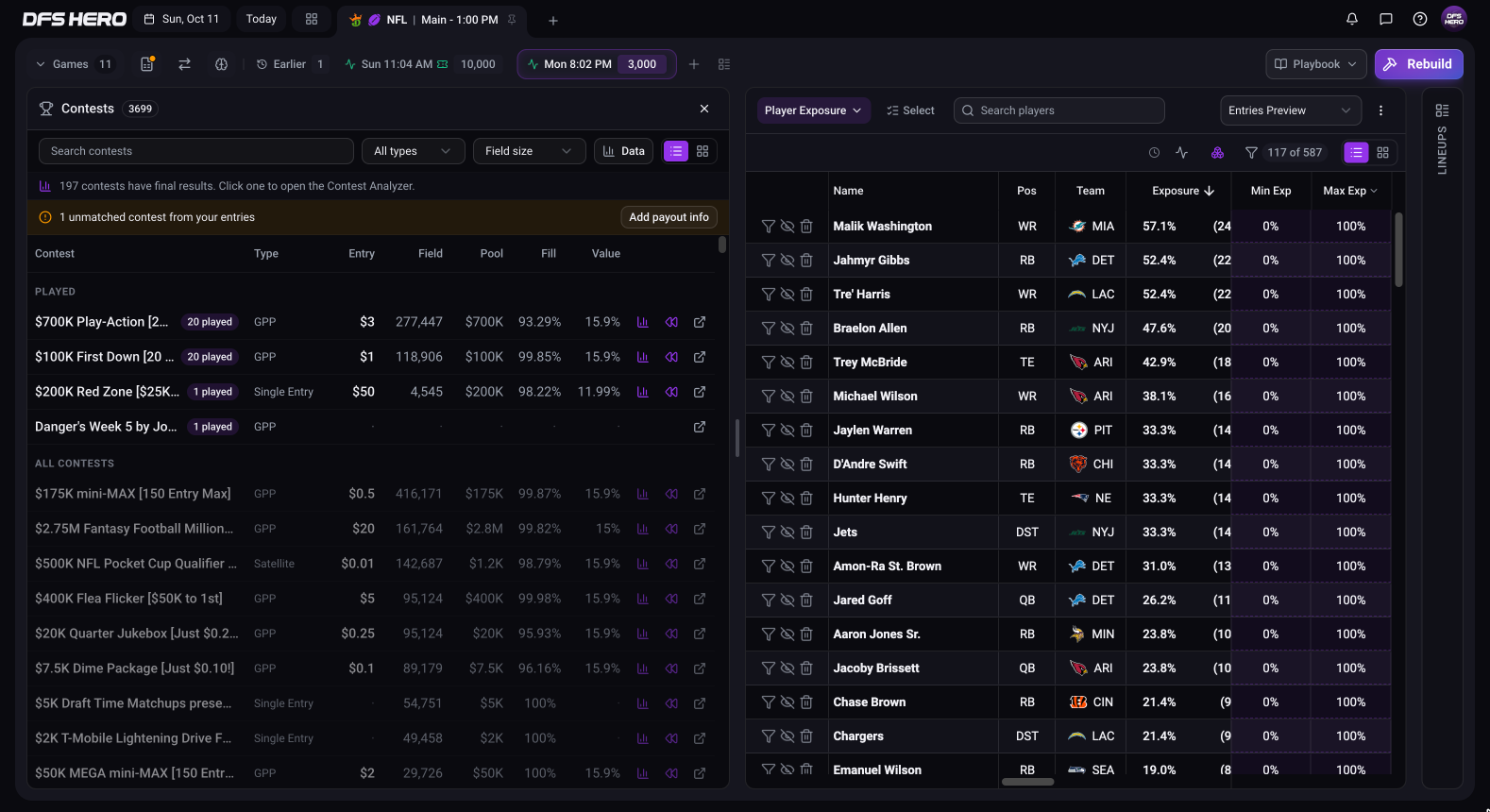Image resolution: width=1490 pixels, height=812 pixels.
Task: Switch player table to grid view
Action: pyautogui.click(x=1383, y=153)
